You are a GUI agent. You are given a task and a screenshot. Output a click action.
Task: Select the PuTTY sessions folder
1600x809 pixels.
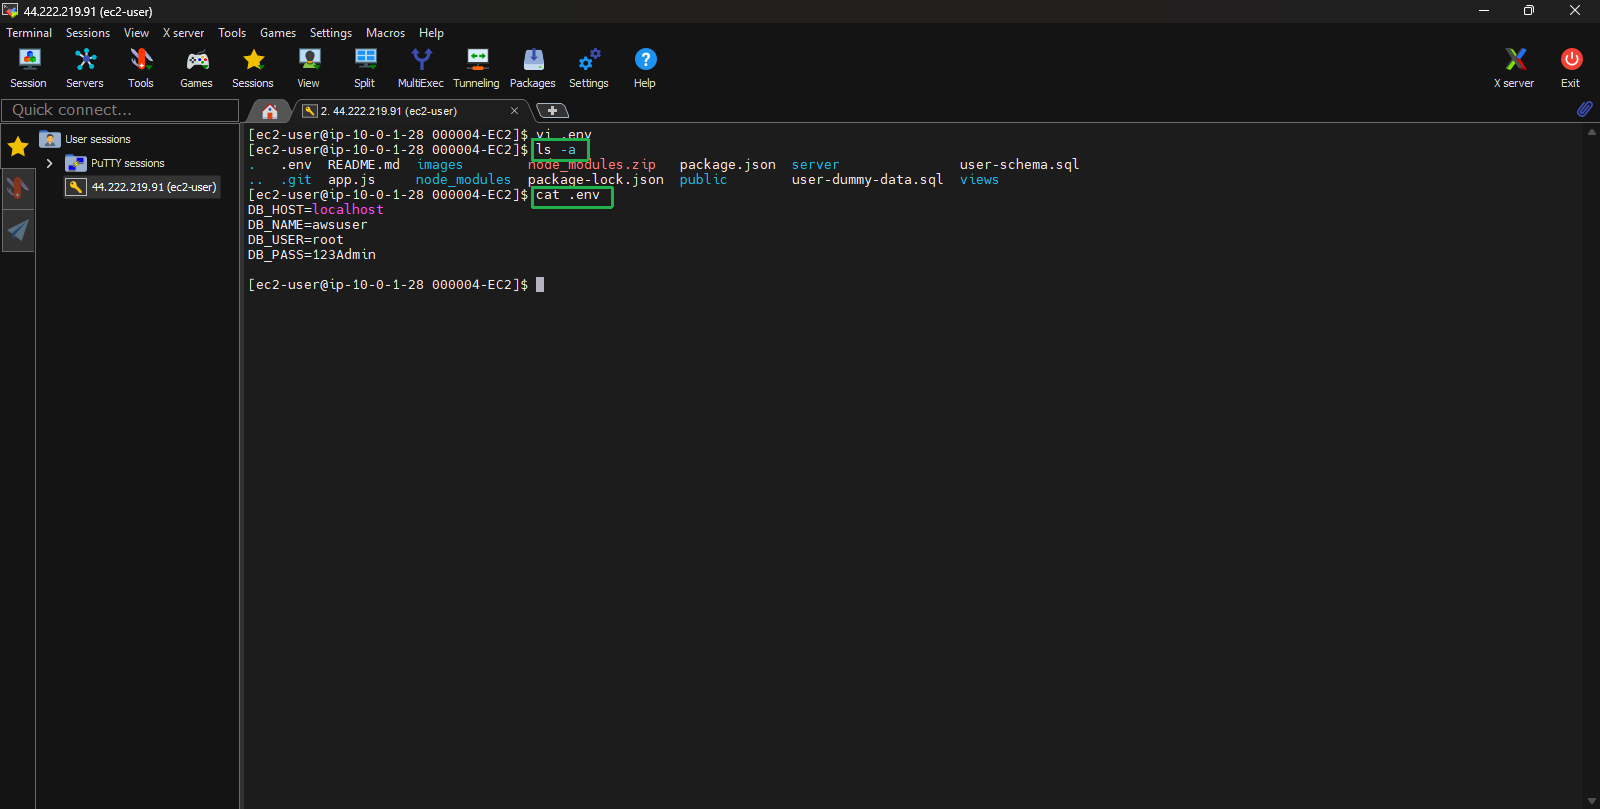115,163
